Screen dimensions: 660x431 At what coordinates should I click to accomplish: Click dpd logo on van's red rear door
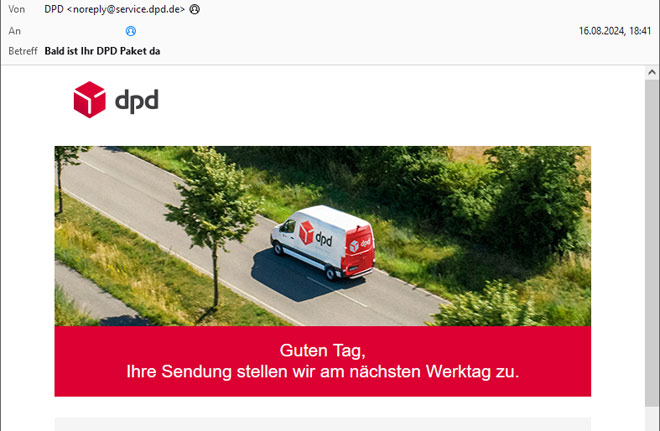[360, 244]
